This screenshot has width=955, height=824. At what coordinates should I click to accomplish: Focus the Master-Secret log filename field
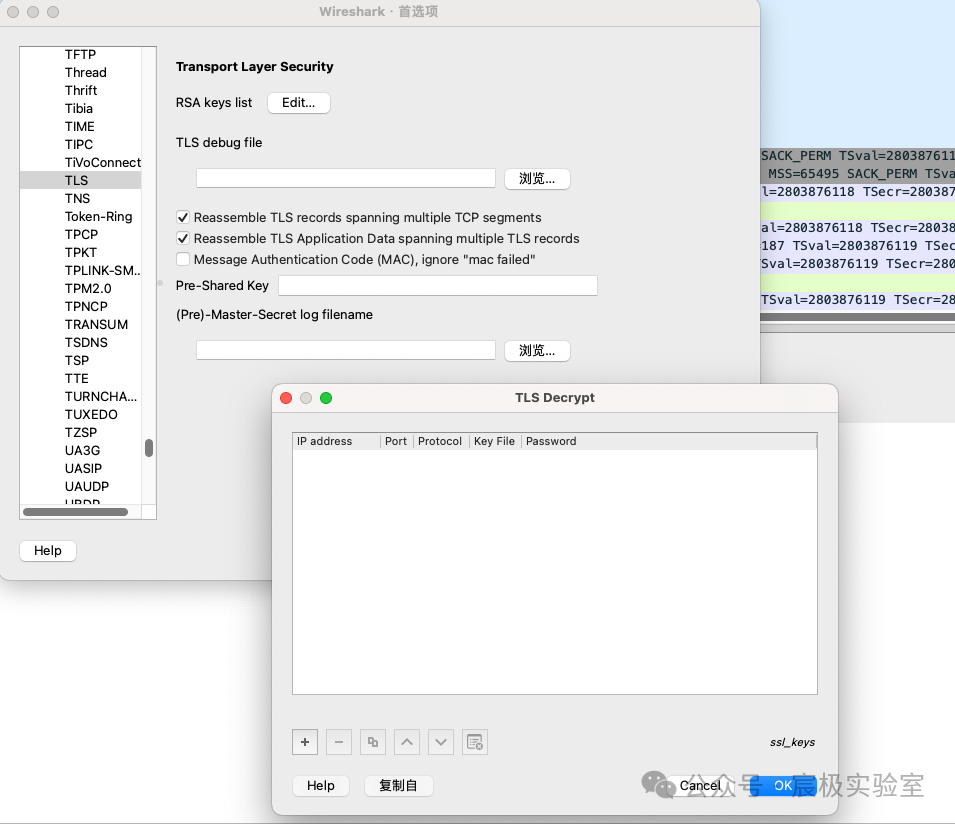pyautogui.click(x=346, y=350)
